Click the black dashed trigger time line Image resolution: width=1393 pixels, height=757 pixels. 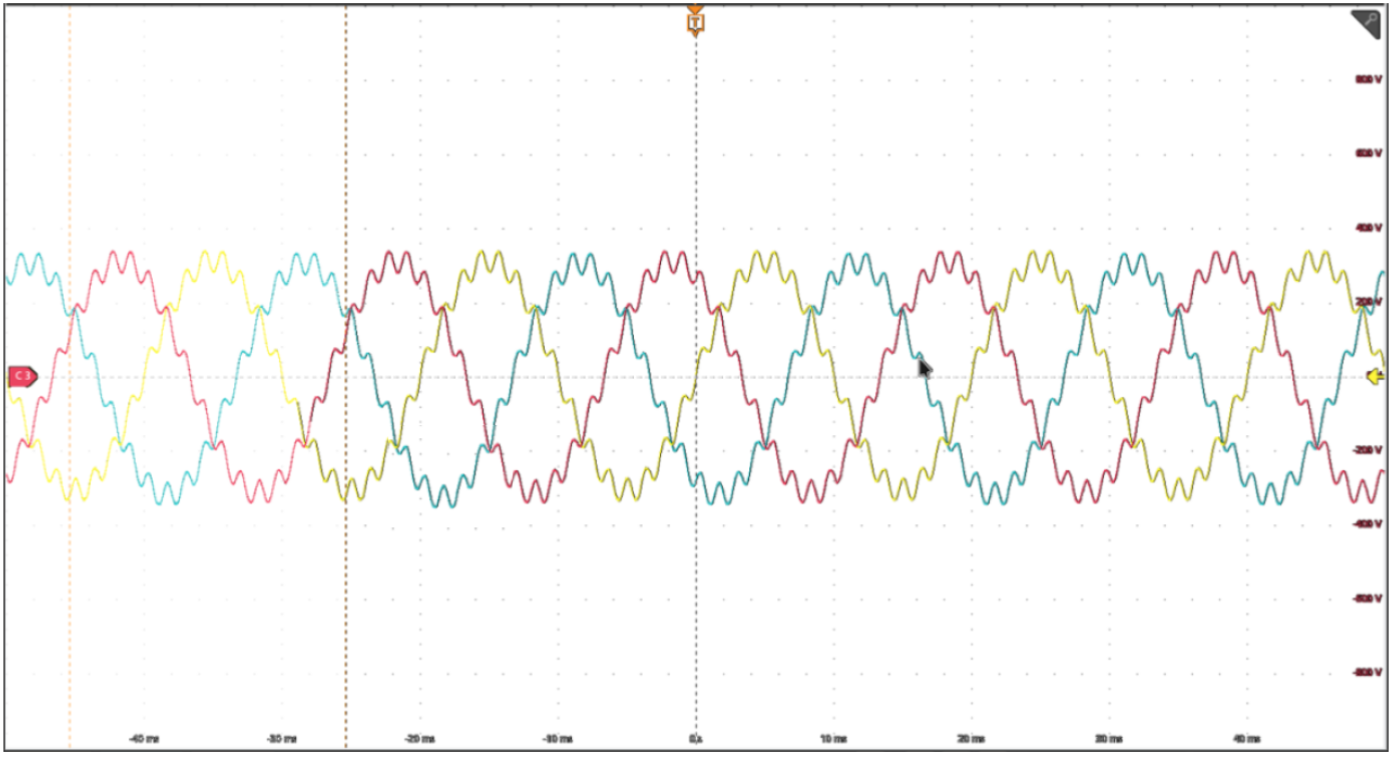pyautogui.click(x=696, y=600)
